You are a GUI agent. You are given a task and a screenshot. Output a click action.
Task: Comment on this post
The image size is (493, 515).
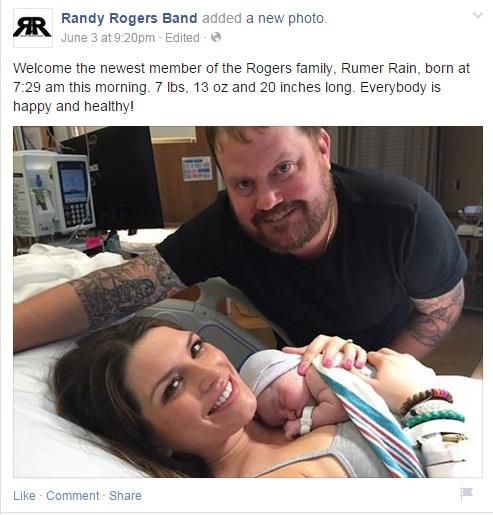coord(73,496)
